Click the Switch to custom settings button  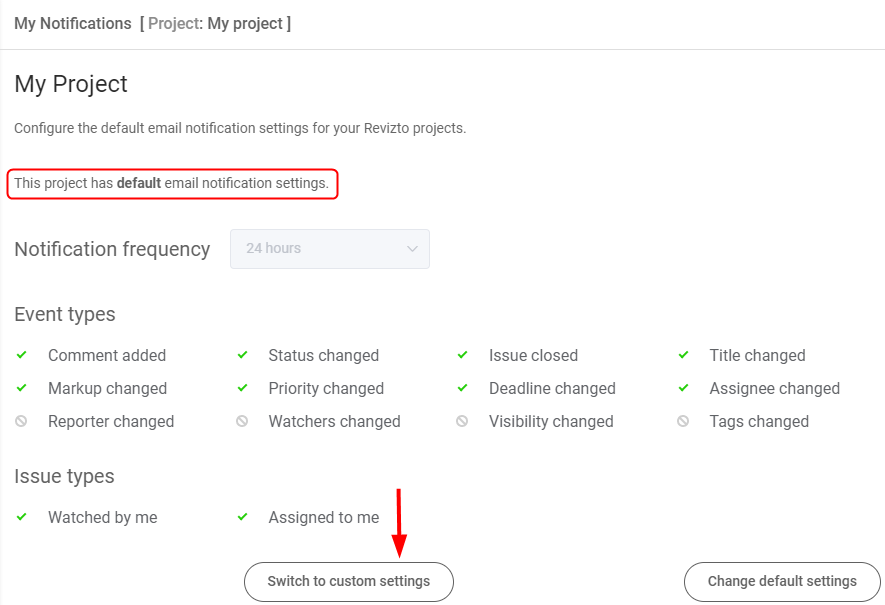[x=348, y=581]
